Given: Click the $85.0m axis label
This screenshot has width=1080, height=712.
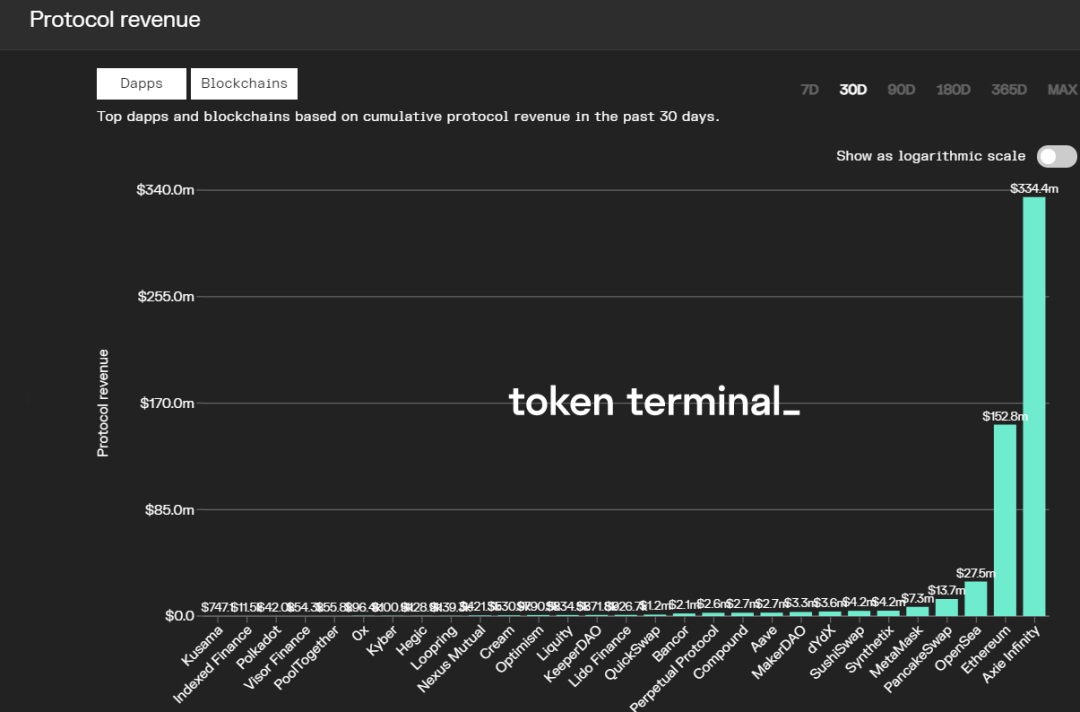Looking at the screenshot, I should point(169,510).
